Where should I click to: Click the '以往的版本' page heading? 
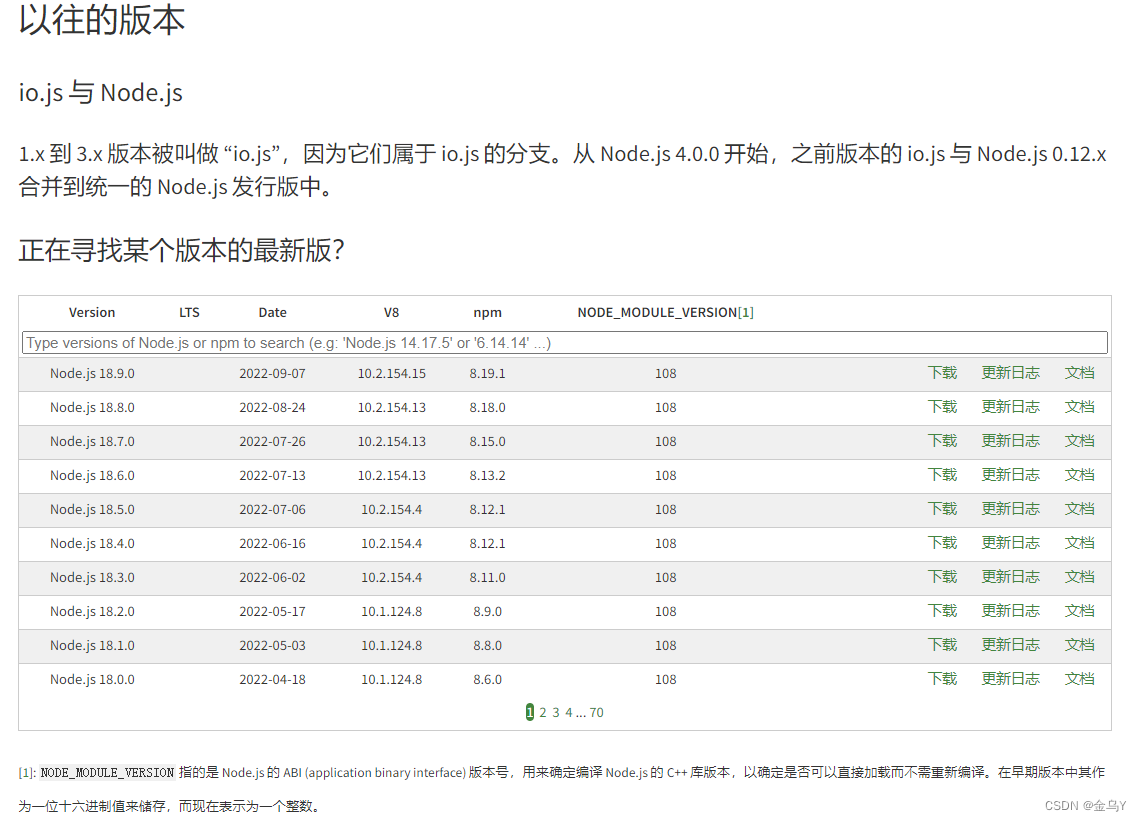[x=102, y=19]
